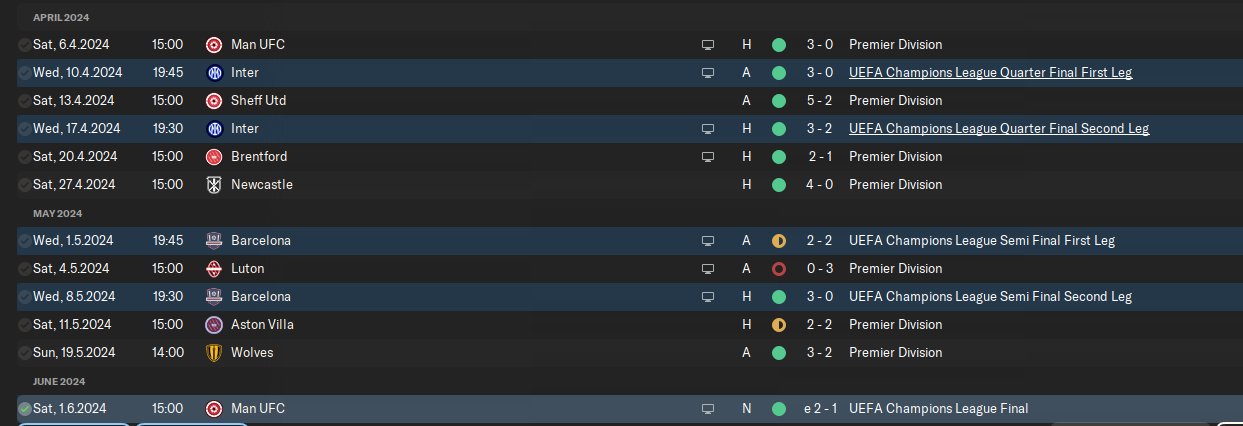Click the Newcastle club badge
Image resolution: width=1243 pixels, height=426 pixels.
coord(213,185)
